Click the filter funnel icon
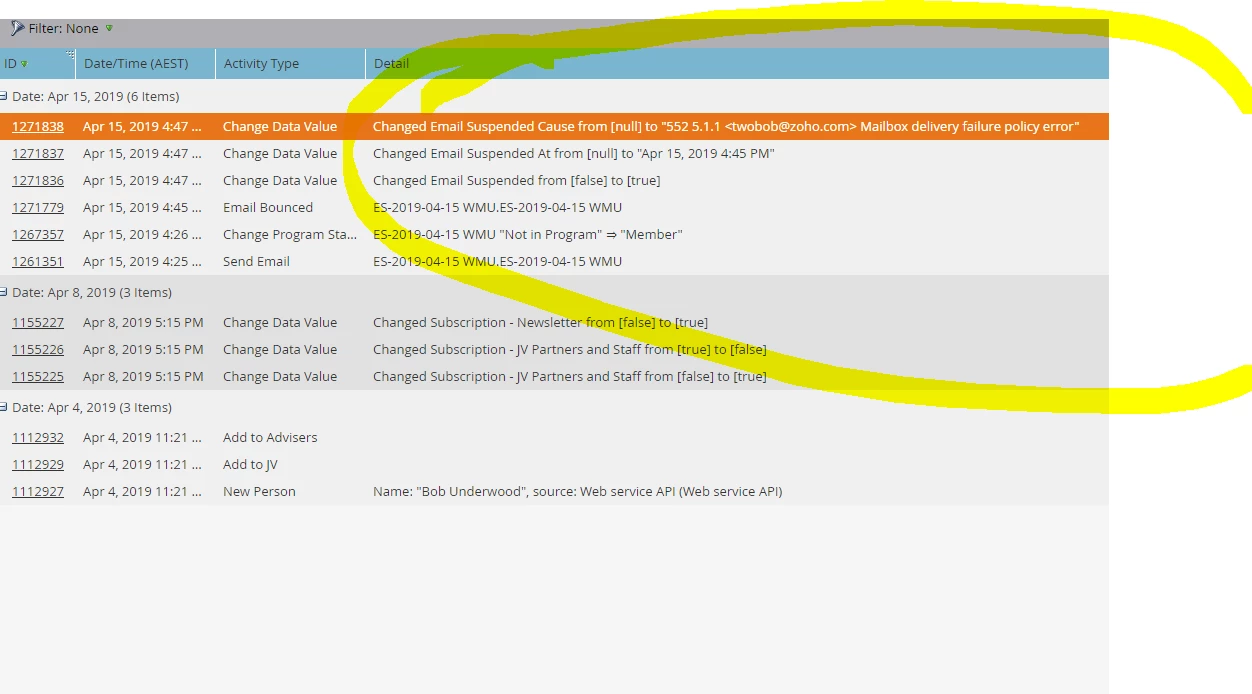The image size is (1252, 694). pos(17,28)
